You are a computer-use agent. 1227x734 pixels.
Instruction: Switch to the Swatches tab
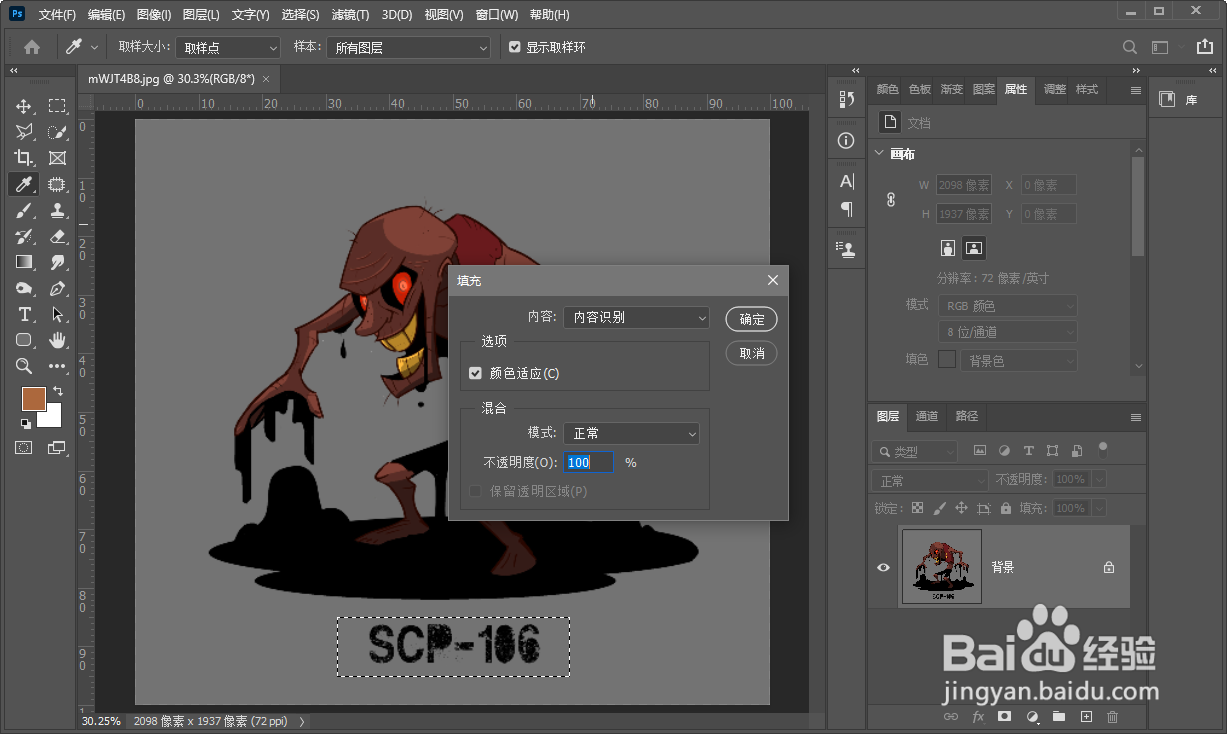919,89
